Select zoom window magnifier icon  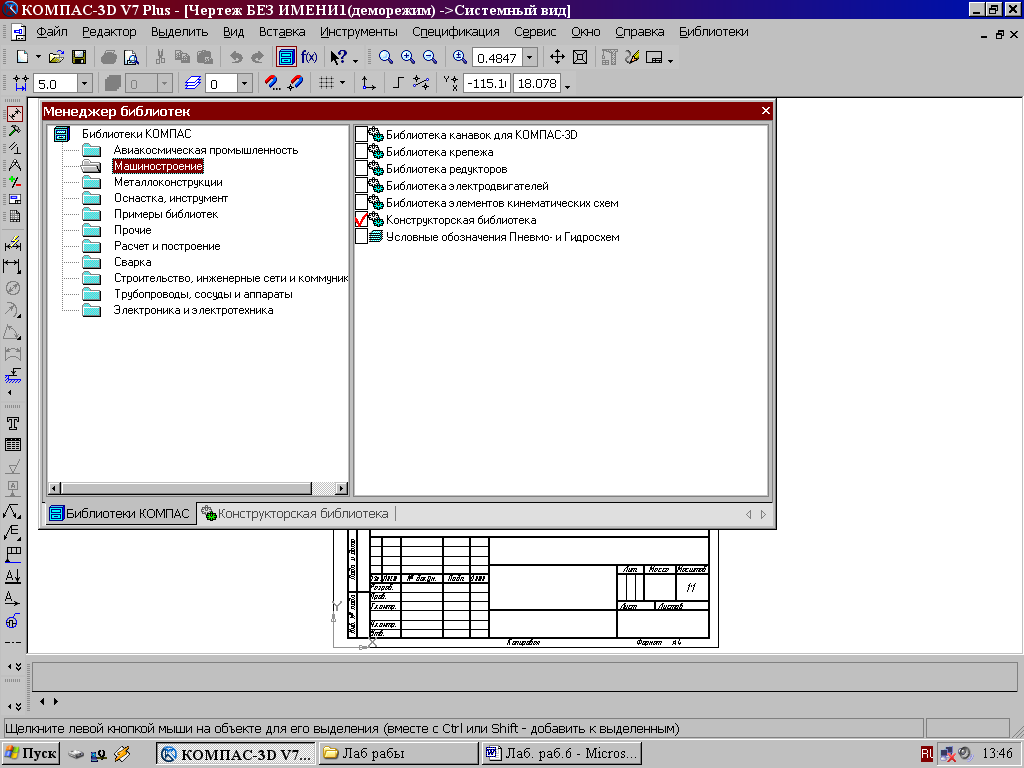tap(386, 57)
